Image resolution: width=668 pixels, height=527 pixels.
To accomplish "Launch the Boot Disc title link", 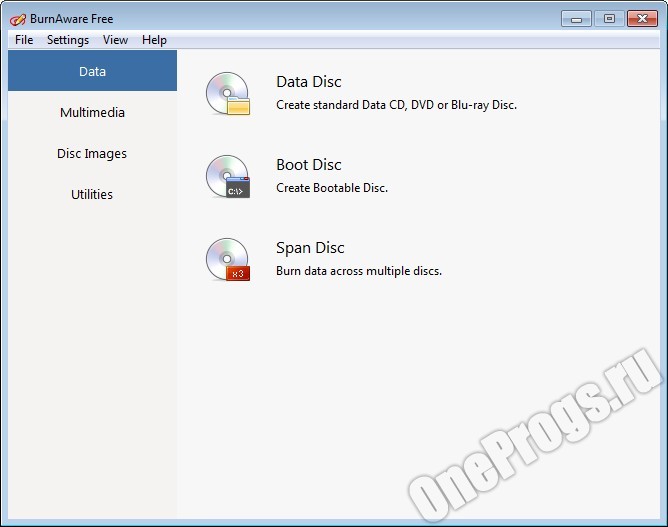I will pos(309,165).
